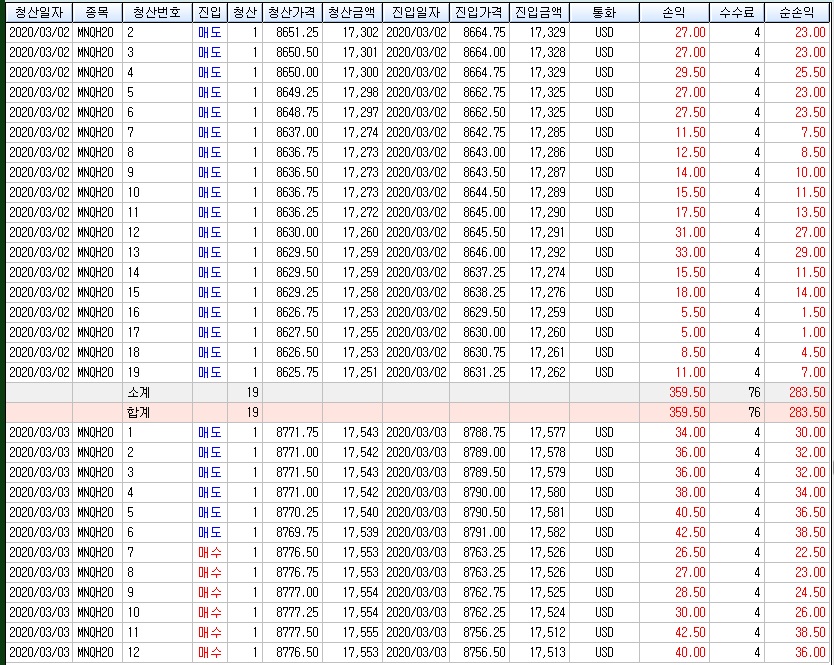The image size is (834, 665).
Task: Click liquidation price 8650.00
Action: (x=297, y=72)
